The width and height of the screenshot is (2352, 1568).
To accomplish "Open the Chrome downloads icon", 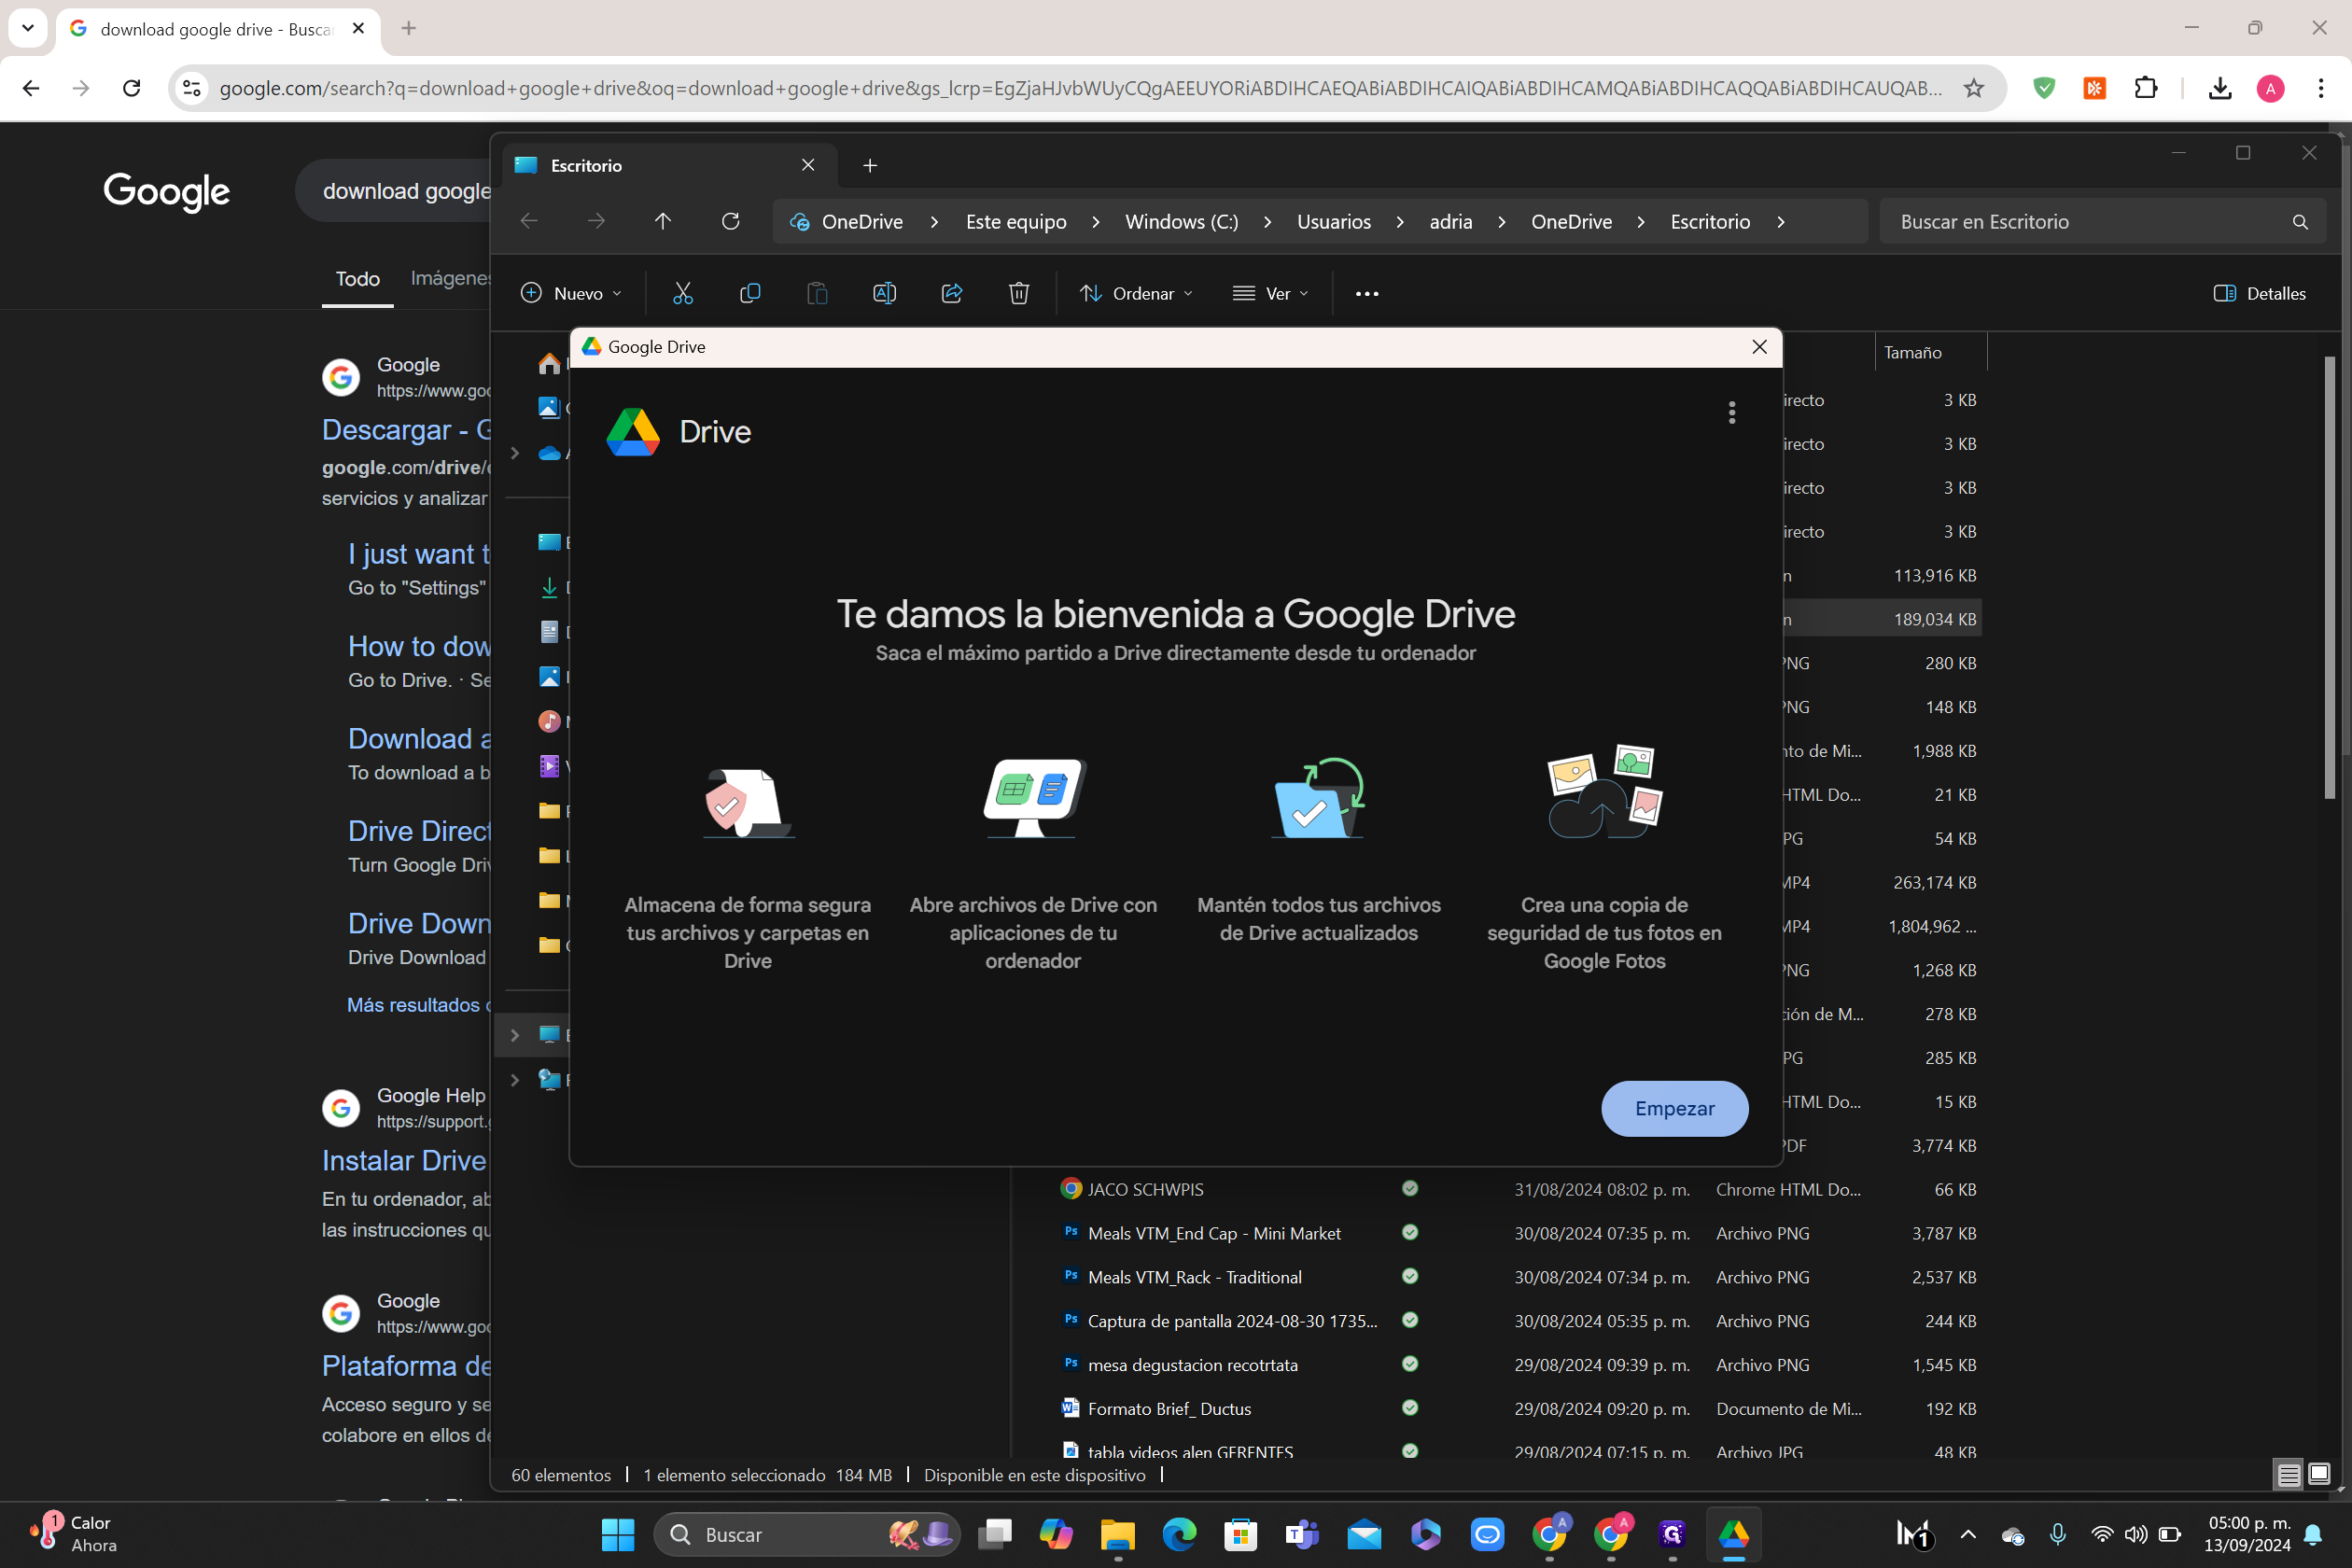I will pos(2219,88).
